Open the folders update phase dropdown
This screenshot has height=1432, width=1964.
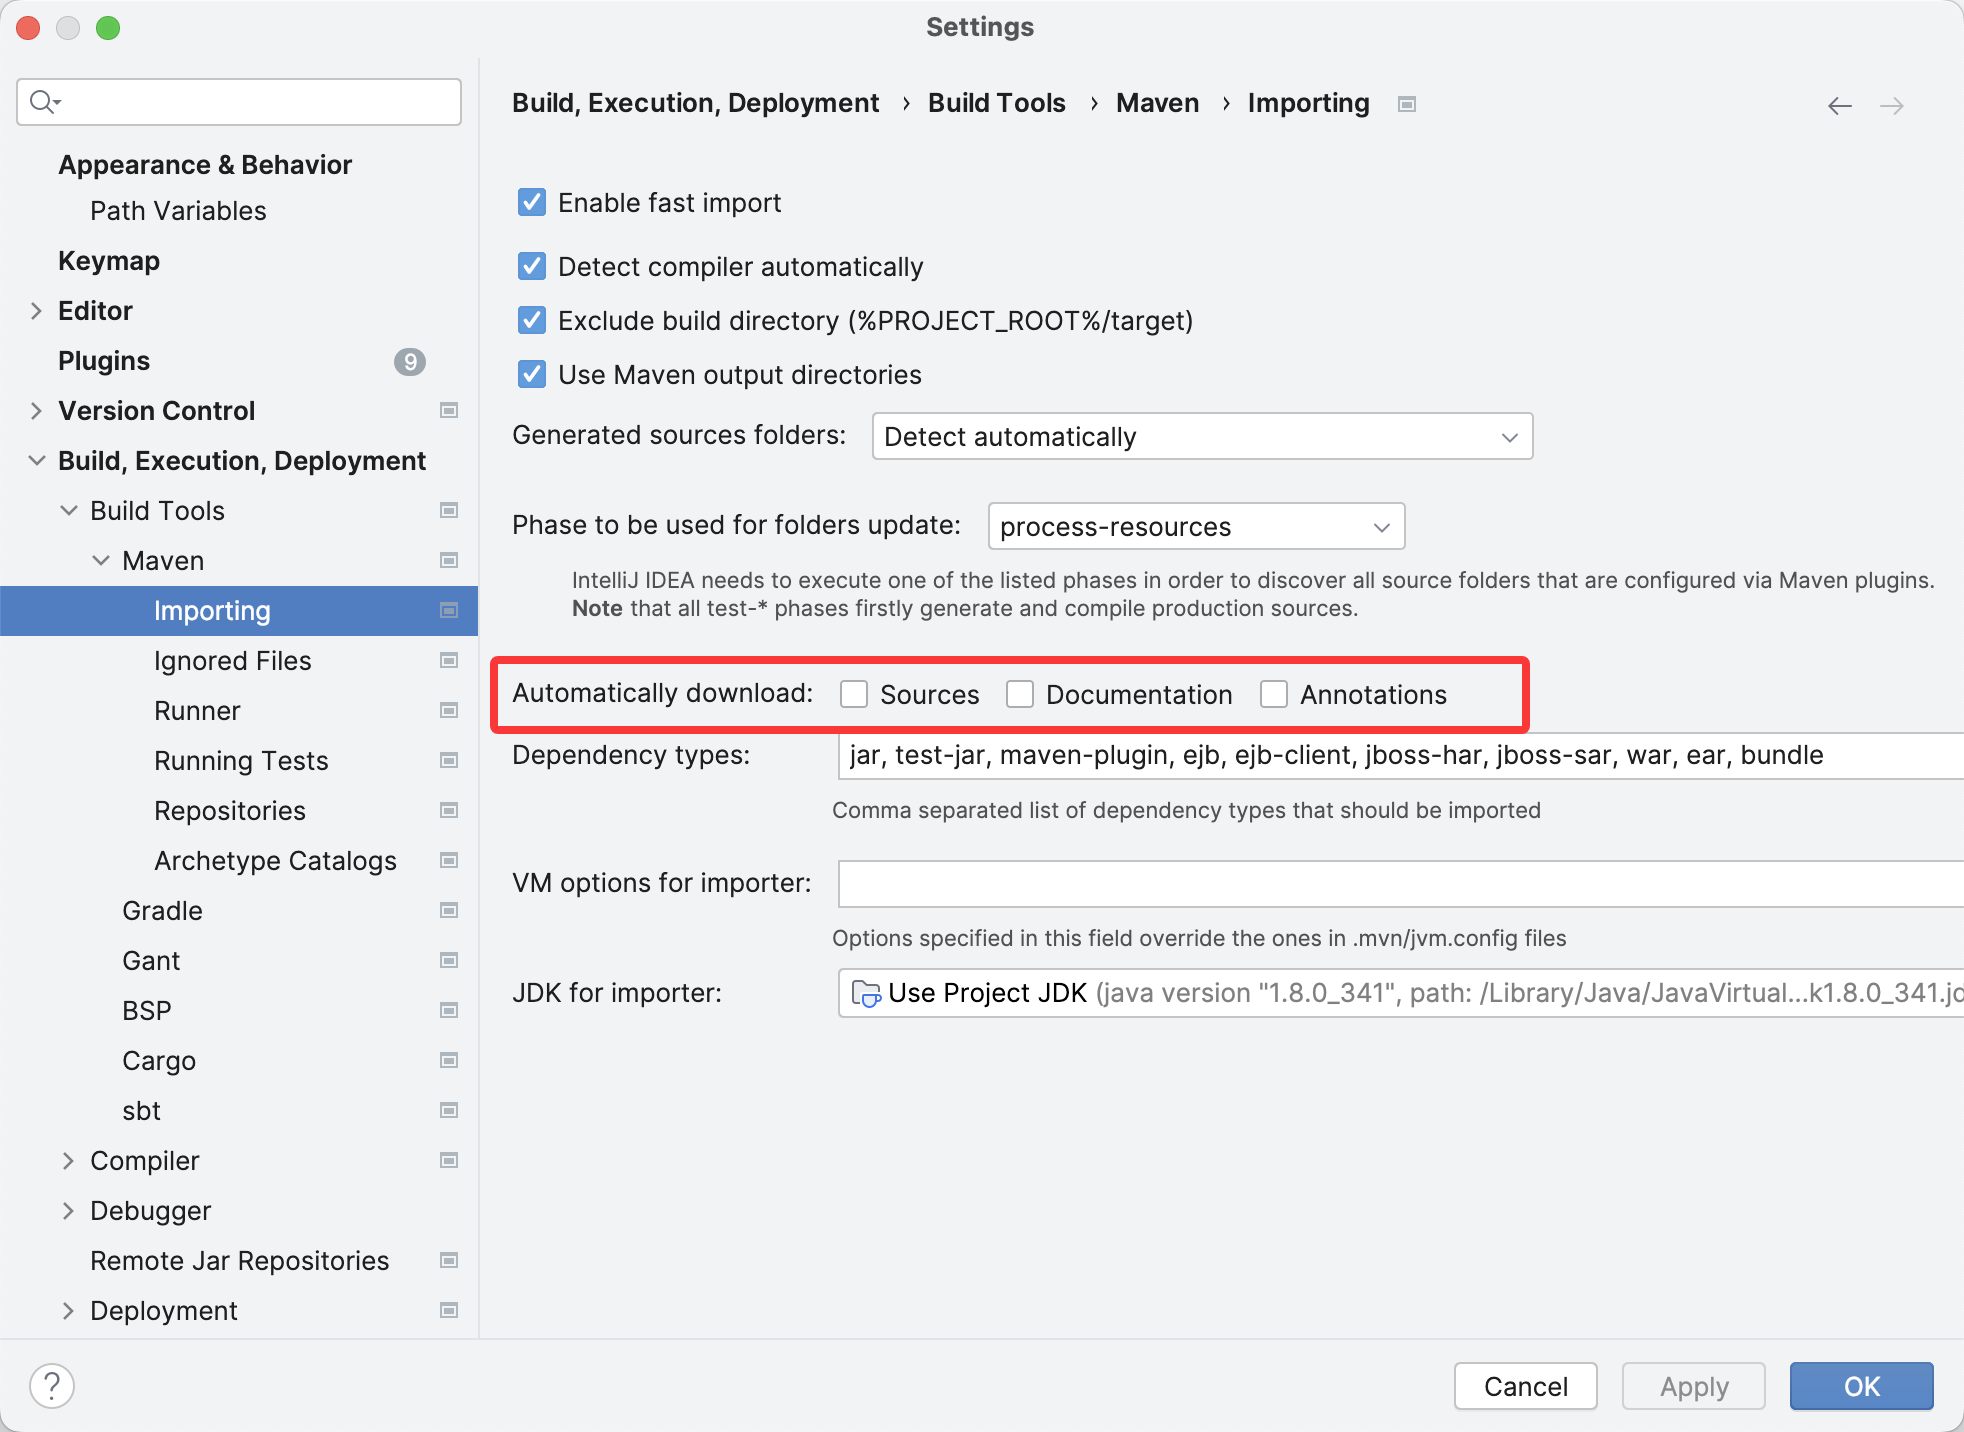coord(1196,527)
